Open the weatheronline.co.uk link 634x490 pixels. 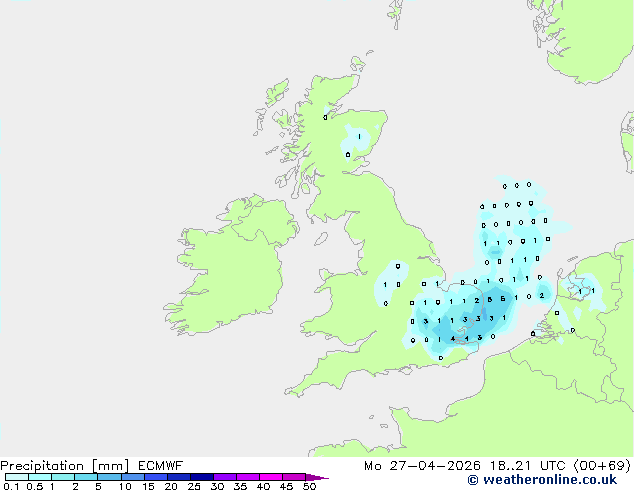pyautogui.click(x=550, y=480)
